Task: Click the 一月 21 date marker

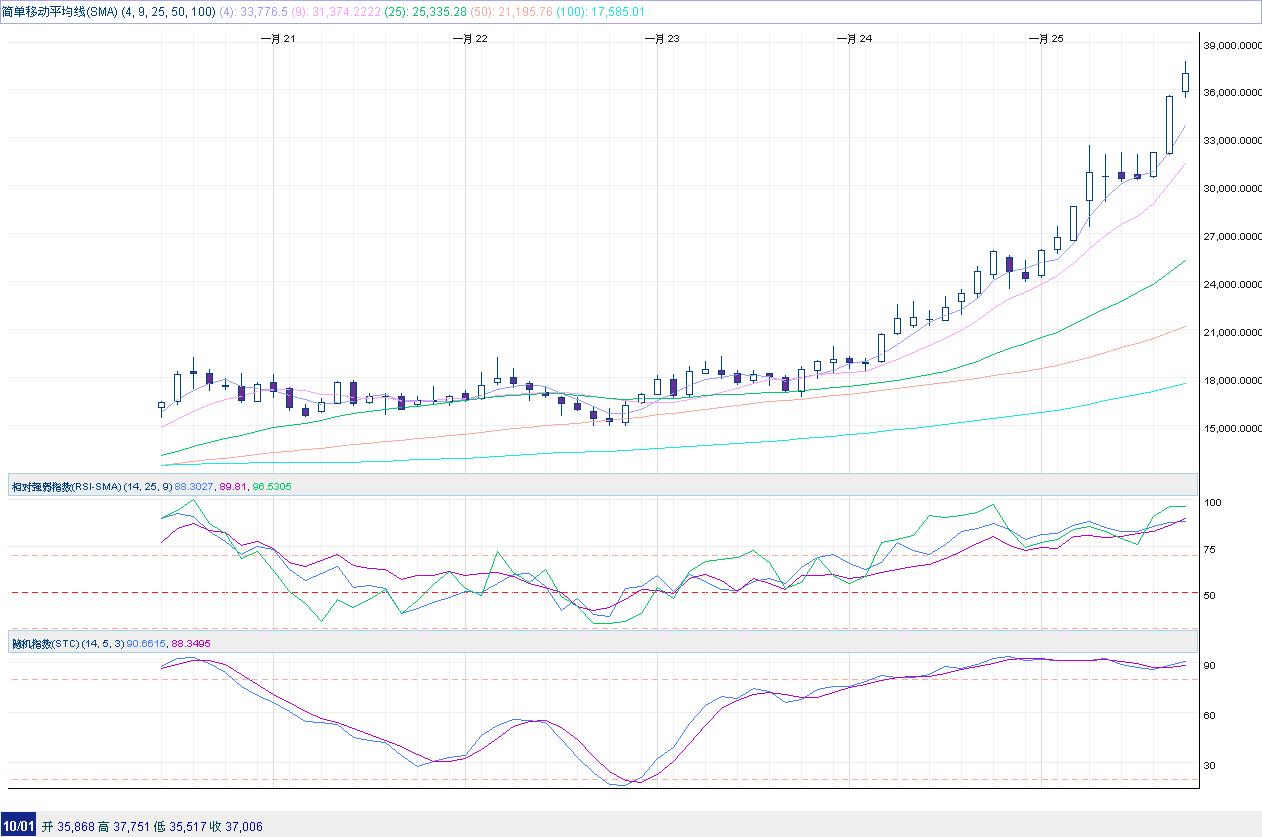Action: coord(277,38)
